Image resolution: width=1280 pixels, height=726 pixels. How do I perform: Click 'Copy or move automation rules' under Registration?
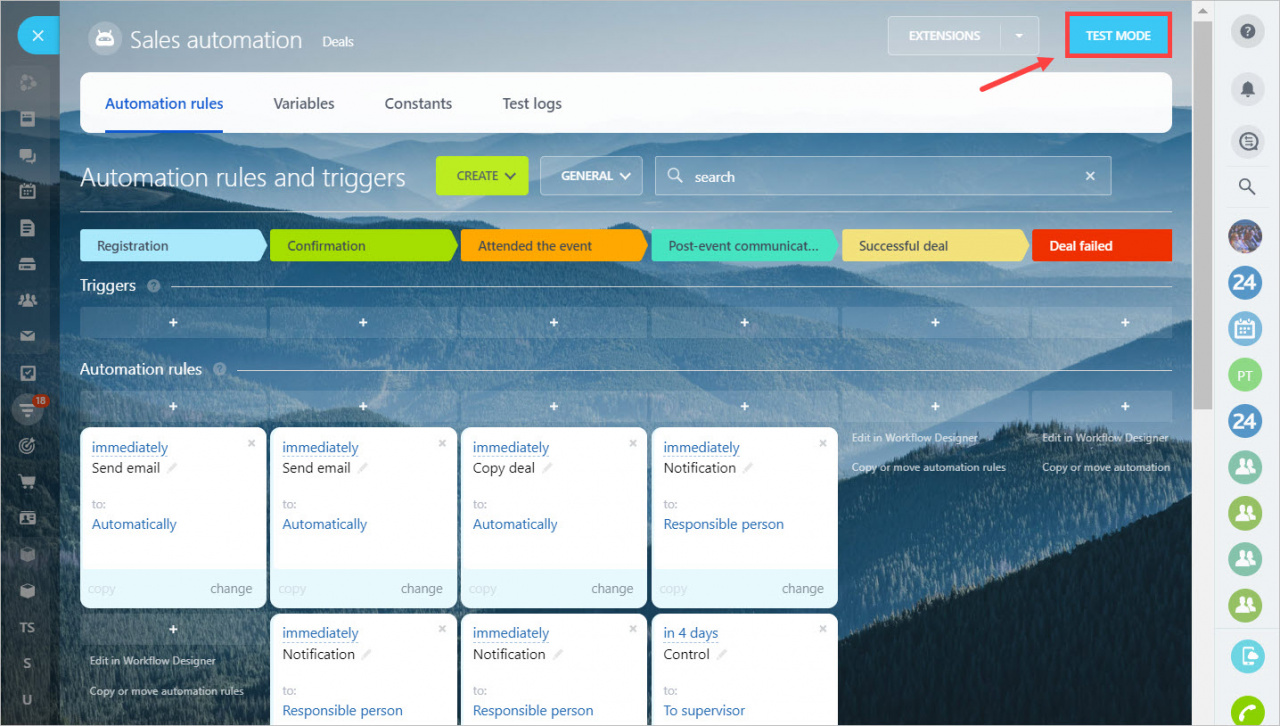(x=167, y=691)
